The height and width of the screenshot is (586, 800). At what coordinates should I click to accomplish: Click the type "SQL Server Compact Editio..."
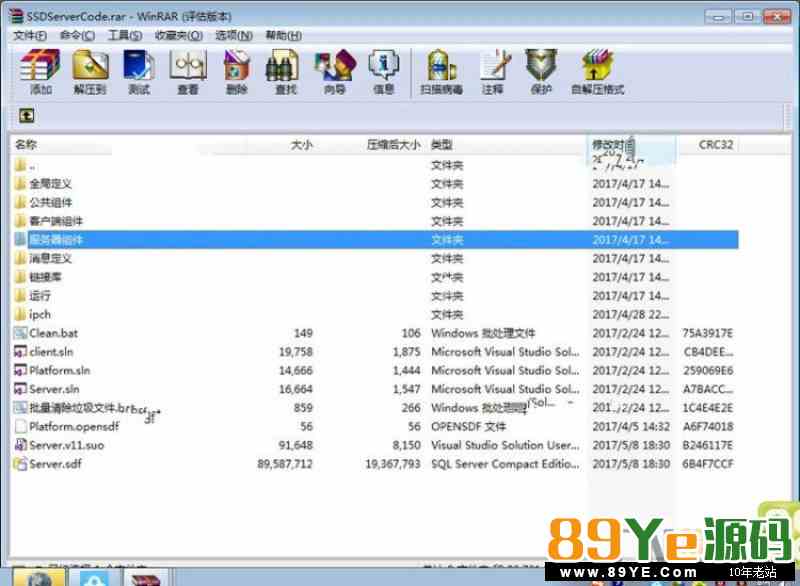(x=505, y=464)
